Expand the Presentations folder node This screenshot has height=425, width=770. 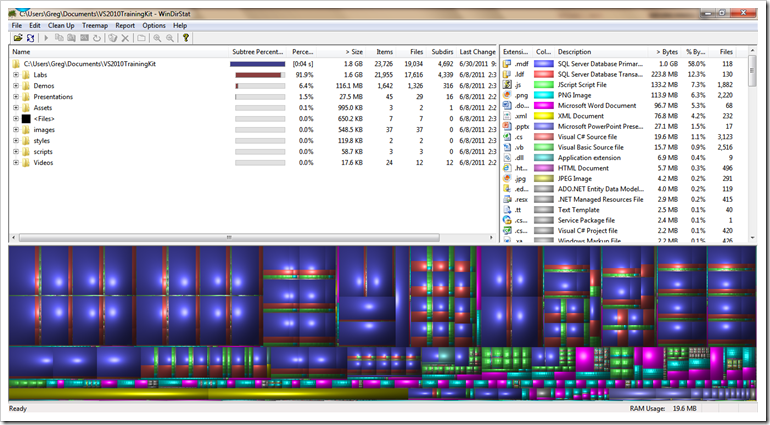pyautogui.click(x=16, y=97)
